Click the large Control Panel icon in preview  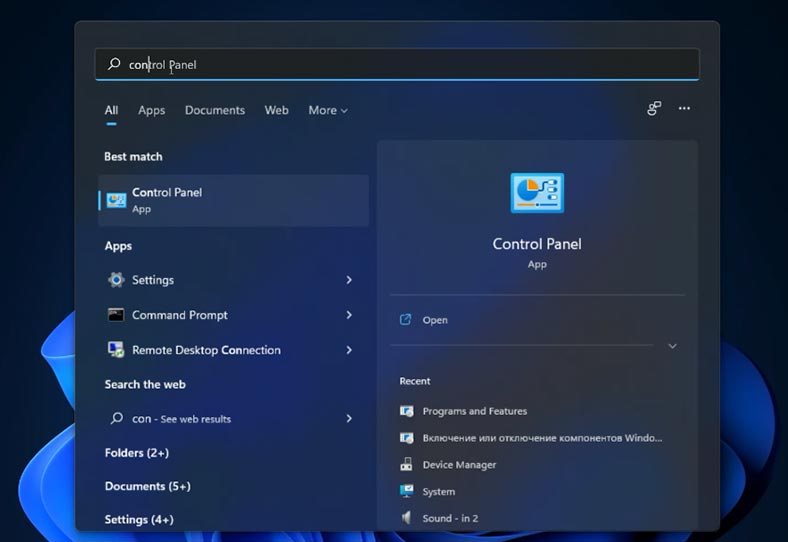tap(537, 193)
